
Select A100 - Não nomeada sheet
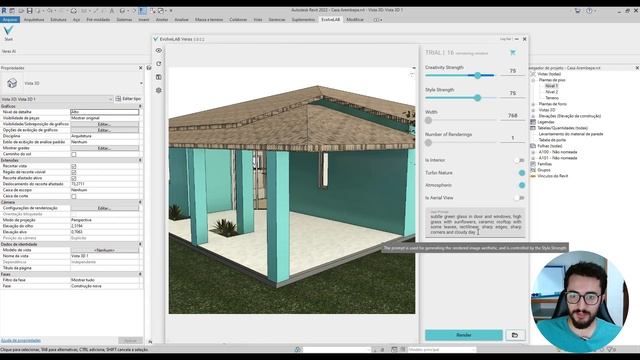click(x=558, y=152)
